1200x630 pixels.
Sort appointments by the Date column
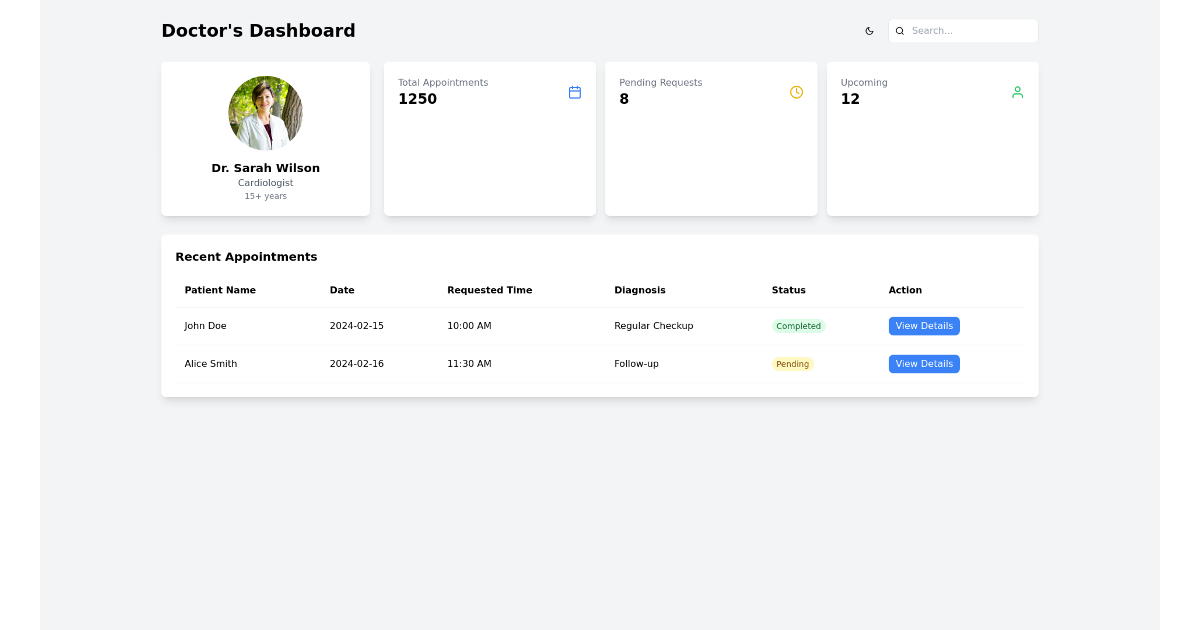click(x=342, y=290)
